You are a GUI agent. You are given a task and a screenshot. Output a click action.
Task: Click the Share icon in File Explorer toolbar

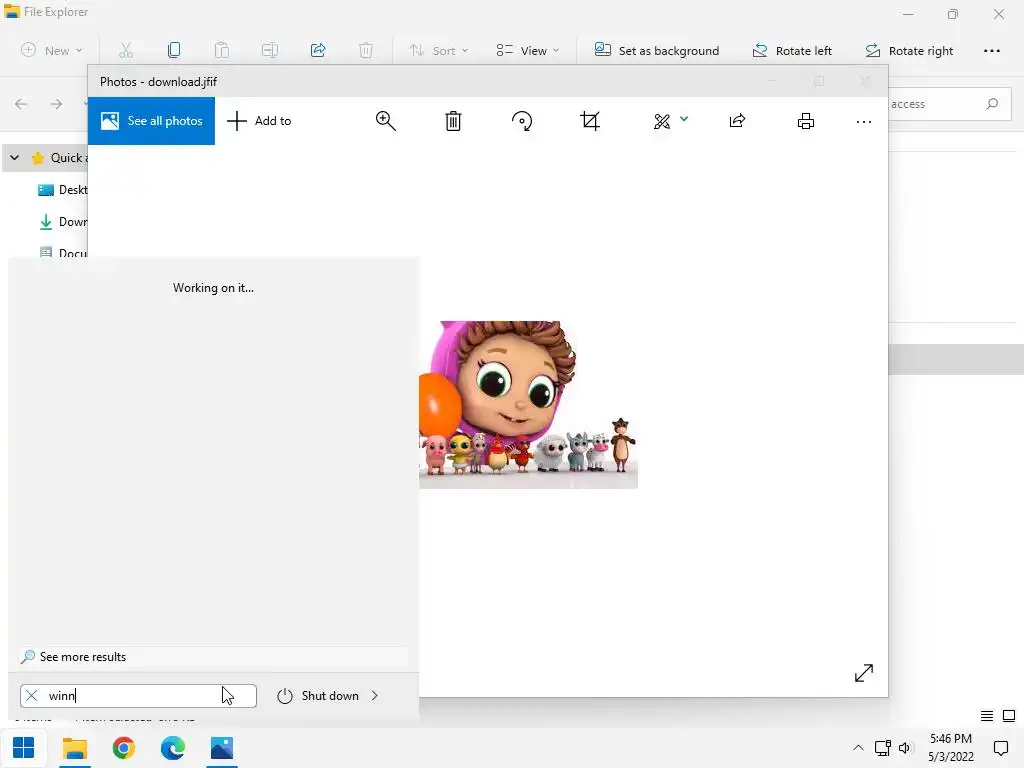[318, 50]
